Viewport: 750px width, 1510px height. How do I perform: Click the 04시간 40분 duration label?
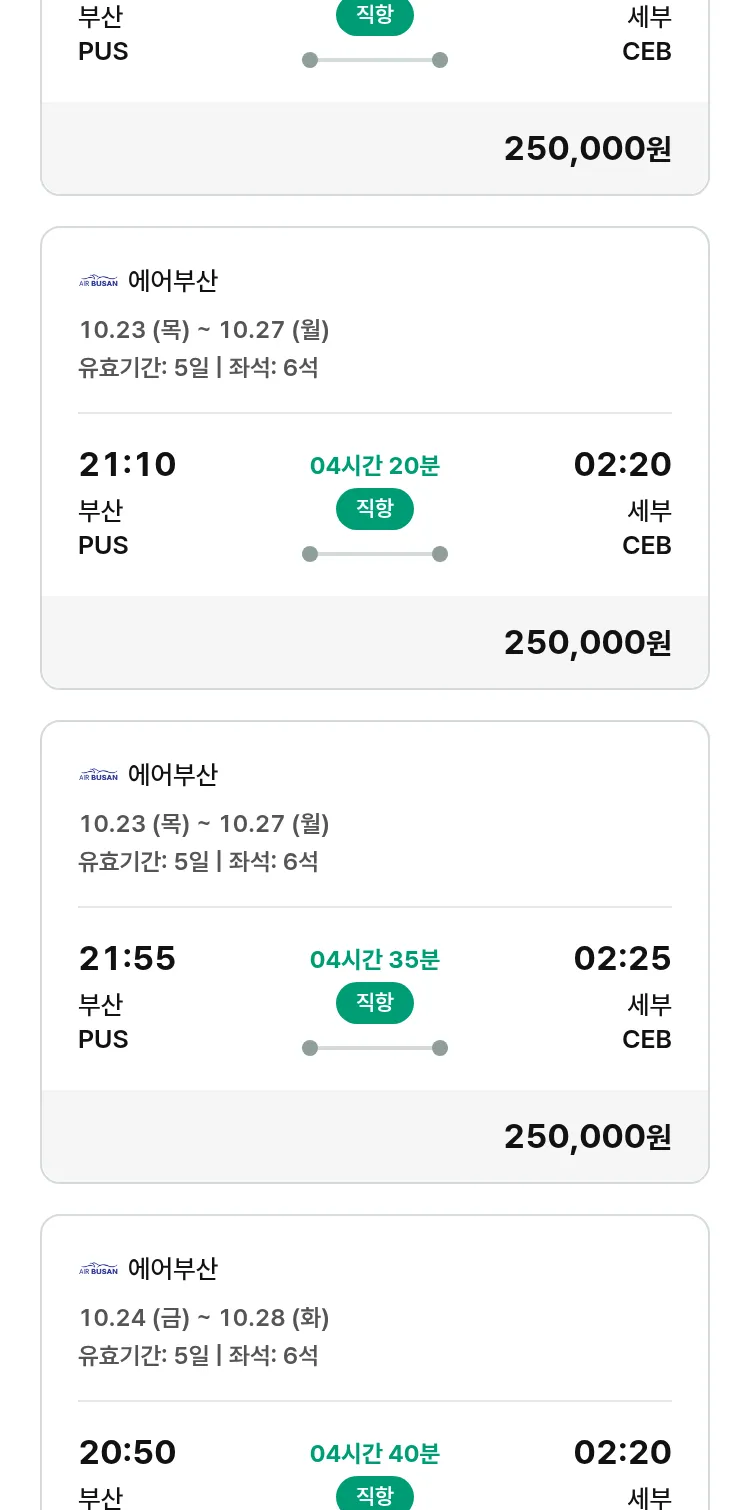click(375, 1453)
